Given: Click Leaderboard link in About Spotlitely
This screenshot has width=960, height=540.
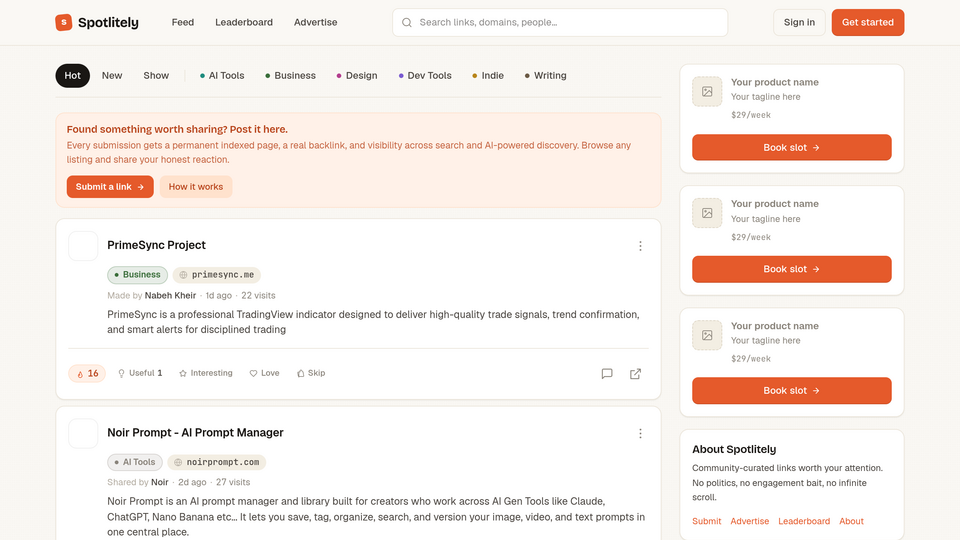Looking at the screenshot, I should click(x=804, y=521).
